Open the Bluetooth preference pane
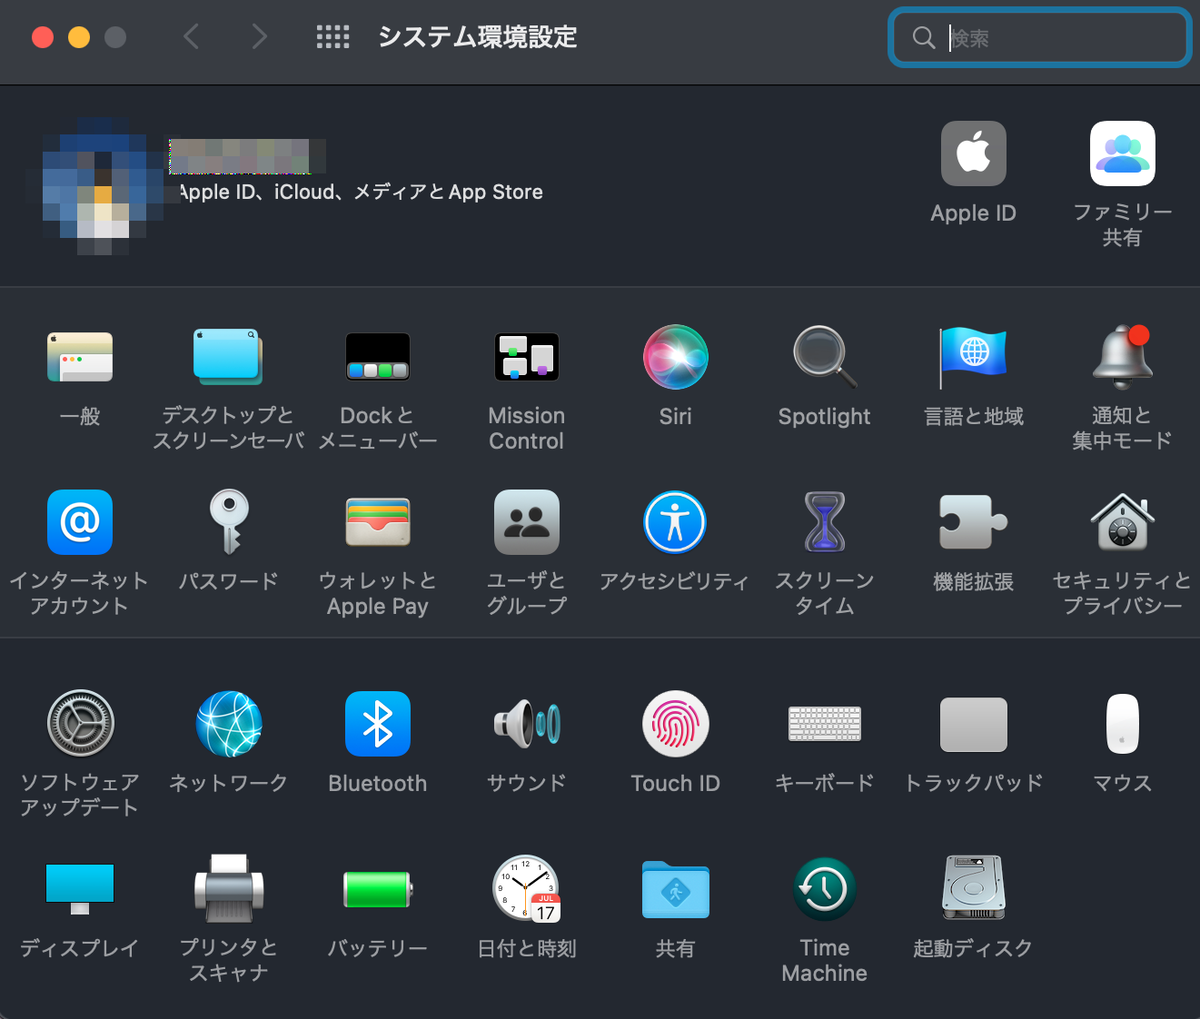 click(x=377, y=723)
